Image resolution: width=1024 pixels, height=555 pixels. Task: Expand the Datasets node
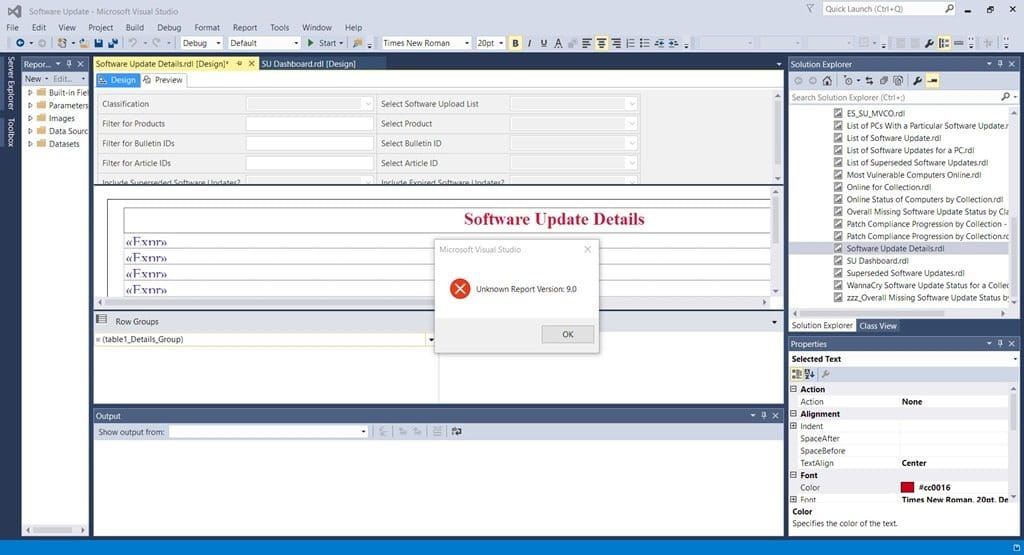point(30,144)
